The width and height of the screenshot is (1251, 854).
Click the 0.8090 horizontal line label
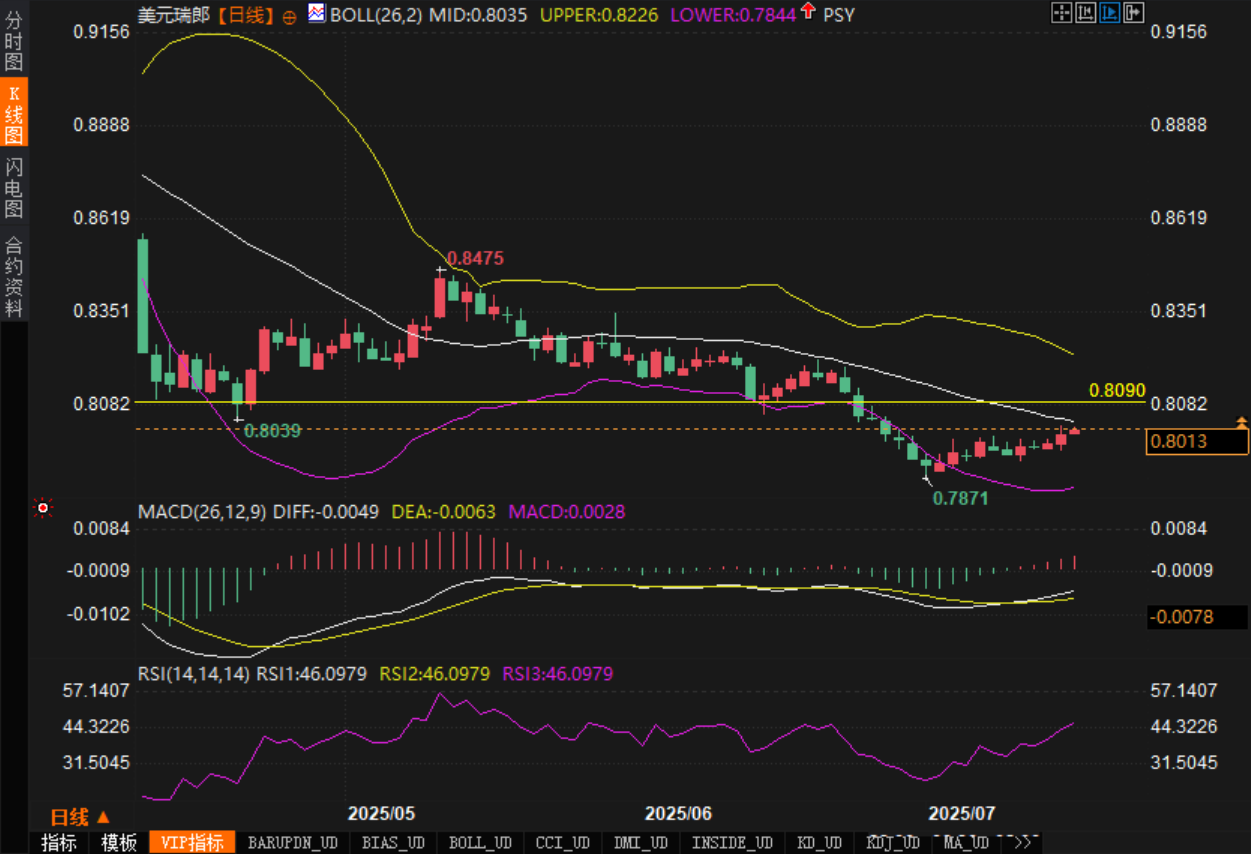point(1117,389)
